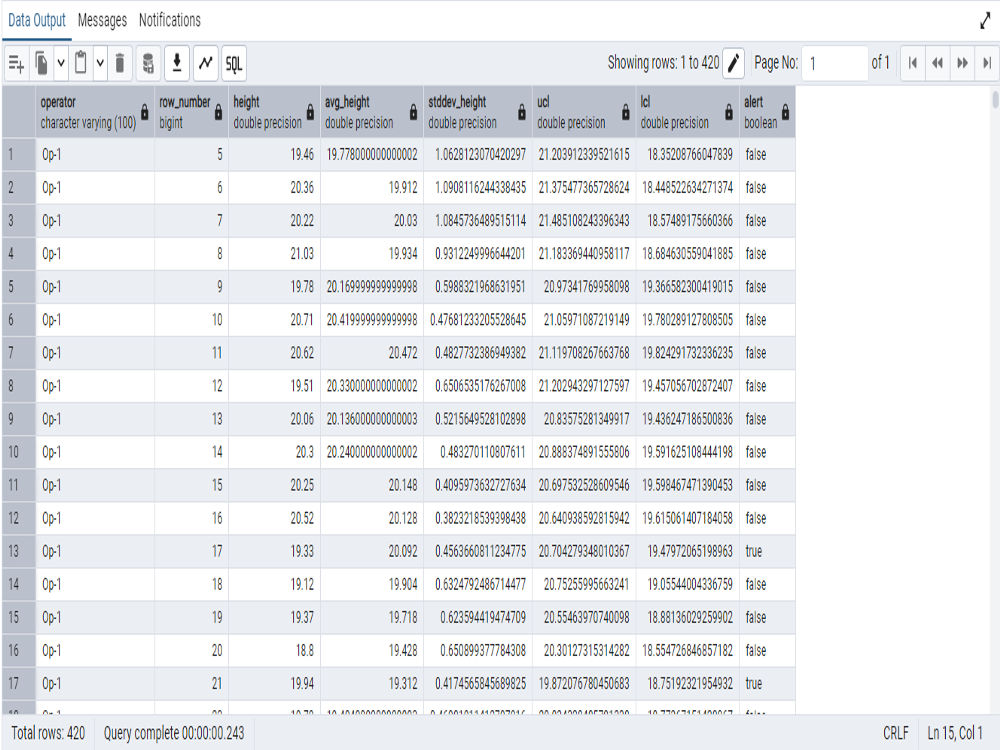This screenshot has height=750, width=1000.
Task: Click lcl cell 18.35208766047839
Action: click(688, 154)
